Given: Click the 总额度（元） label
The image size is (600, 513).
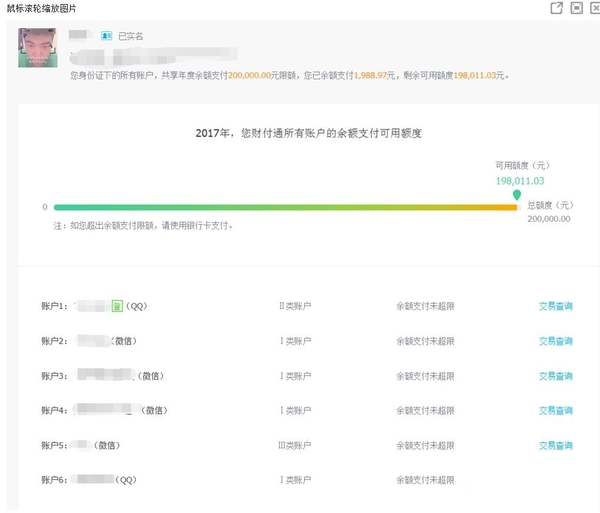Looking at the screenshot, I should click(x=550, y=205).
